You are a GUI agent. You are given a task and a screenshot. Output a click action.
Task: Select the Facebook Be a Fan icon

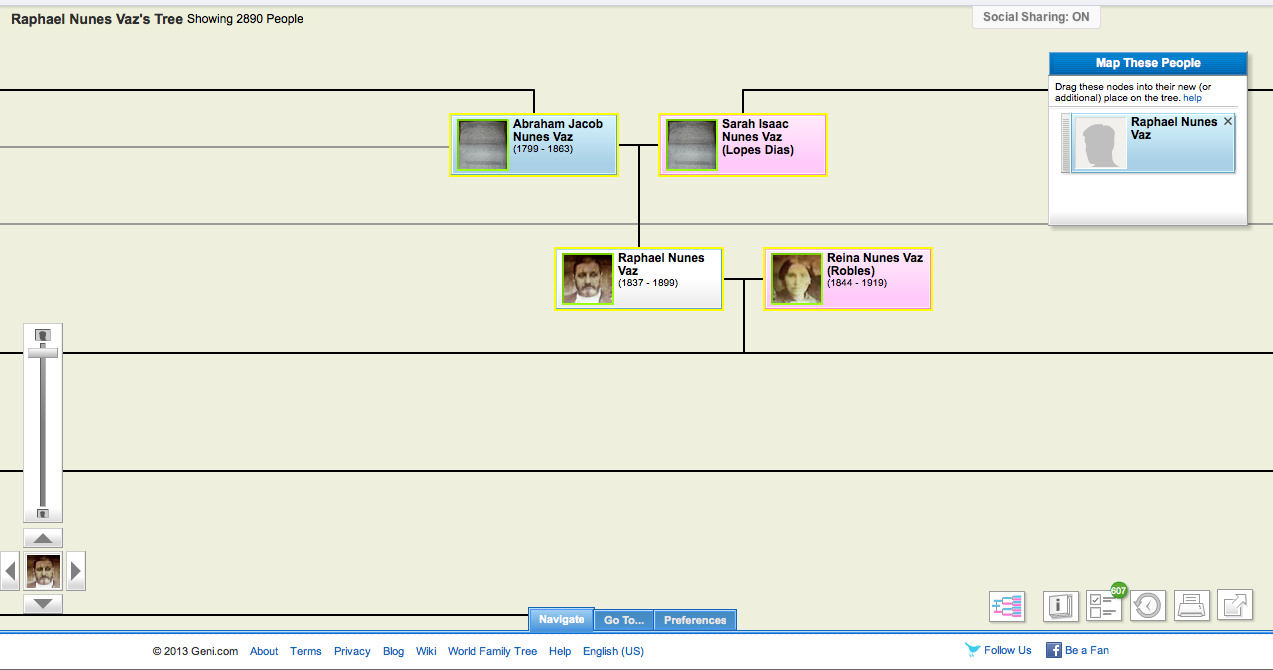pos(1052,650)
